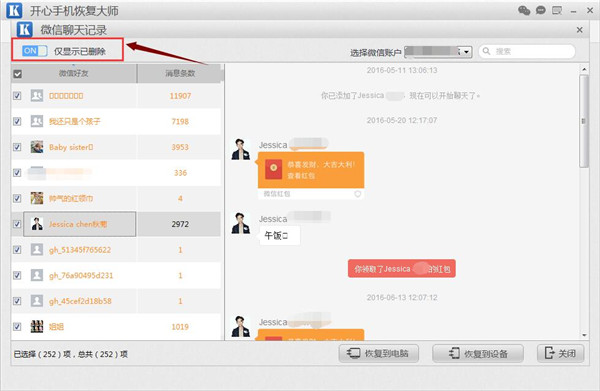This screenshot has width=600, height=391.
Task: Click the chat panel vertical scrollbar
Action: pyautogui.click(x=584, y=202)
